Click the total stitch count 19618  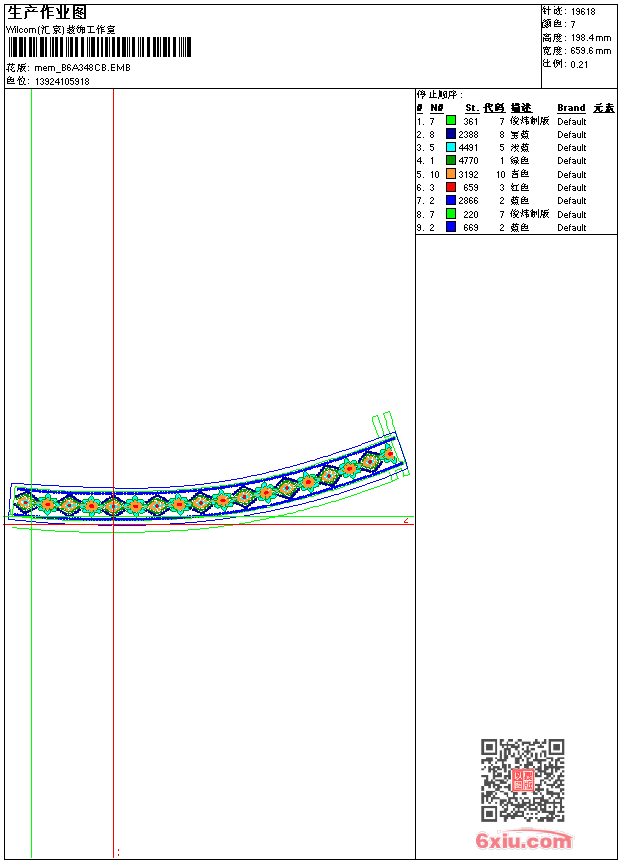[583, 12]
